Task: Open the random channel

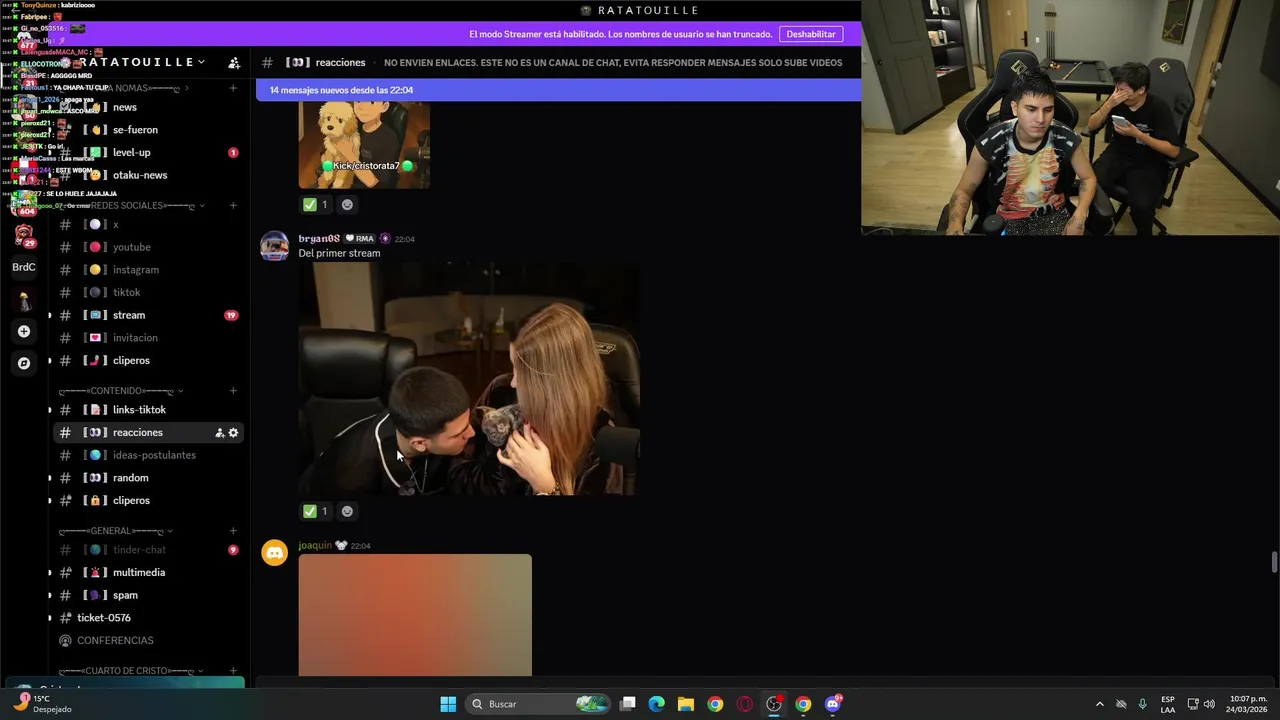Action: point(147,478)
